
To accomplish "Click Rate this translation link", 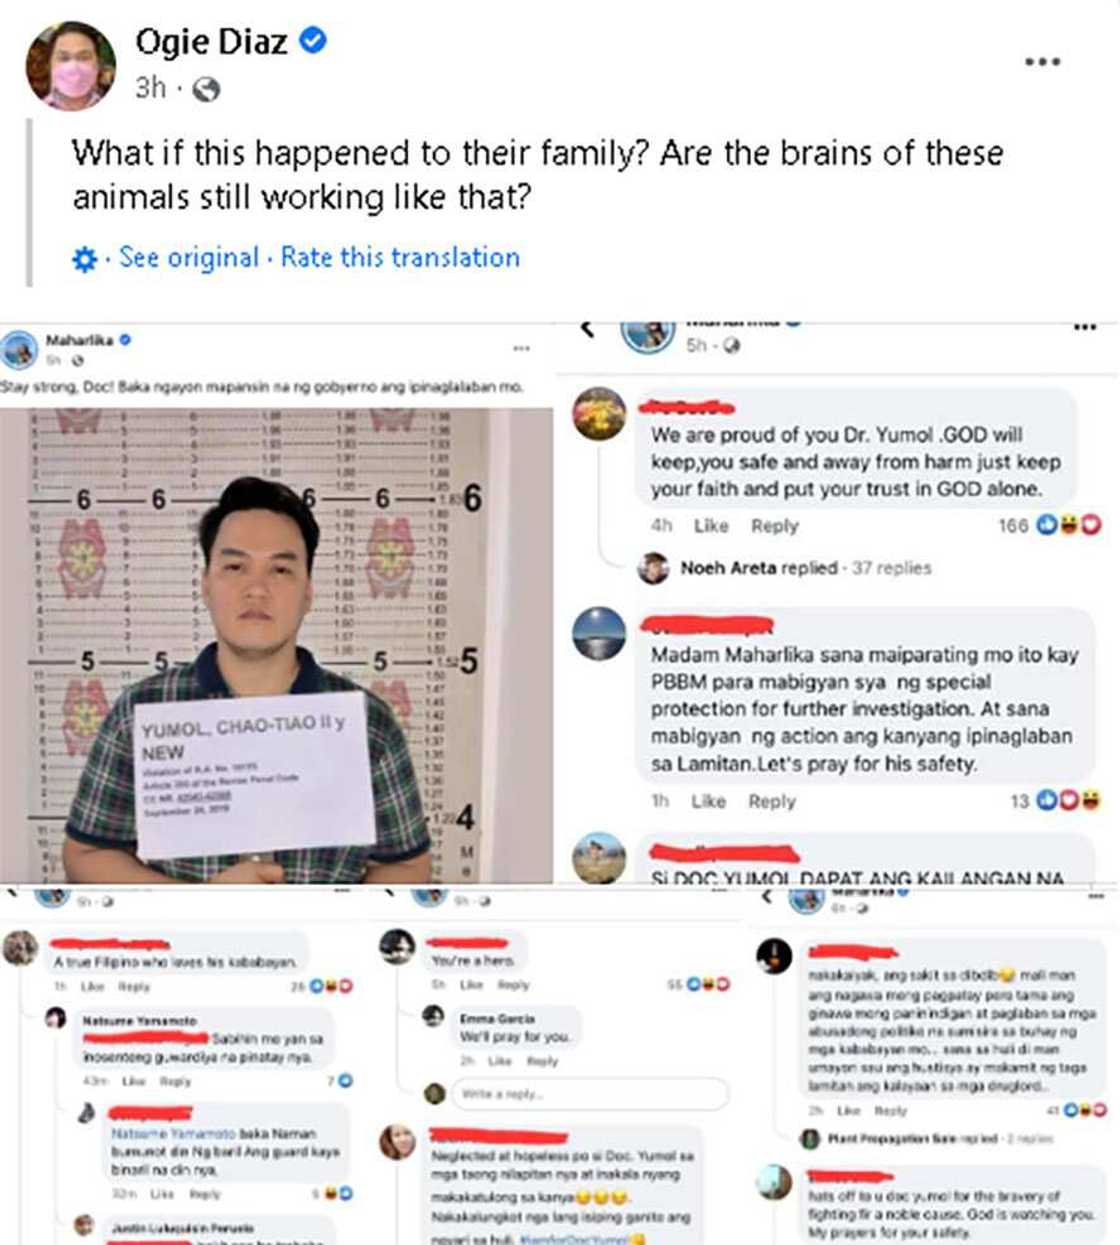I will click(x=400, y=257).
